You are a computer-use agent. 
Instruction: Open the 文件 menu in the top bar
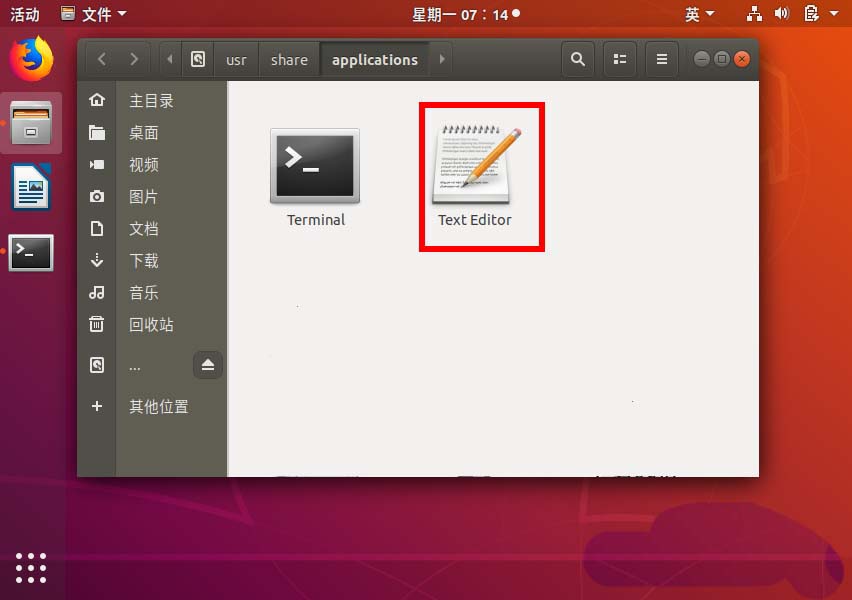(94, 14)
